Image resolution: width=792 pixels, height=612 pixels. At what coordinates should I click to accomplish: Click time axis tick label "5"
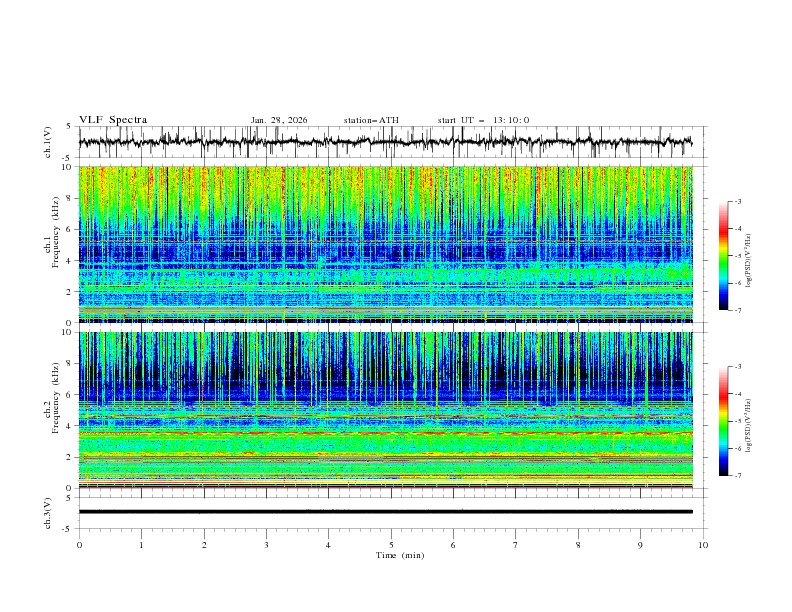(x=391, y=545)
